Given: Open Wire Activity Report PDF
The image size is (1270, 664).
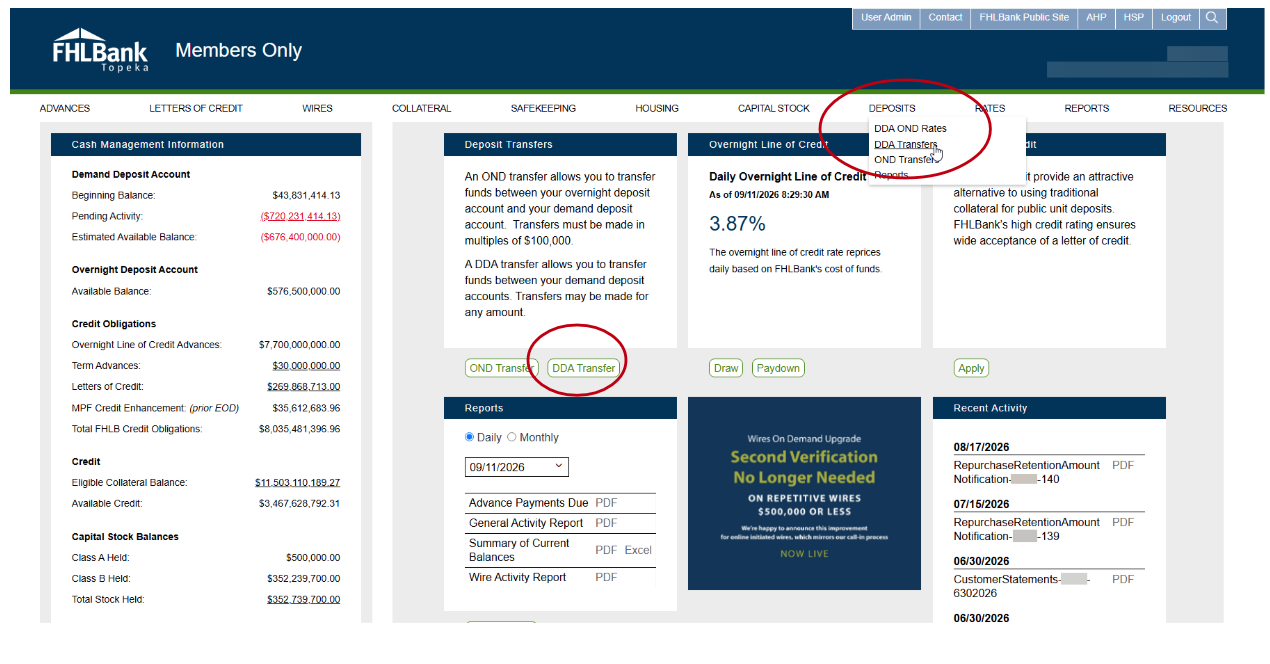Looking at the screenshot, I should coord(606,577).
